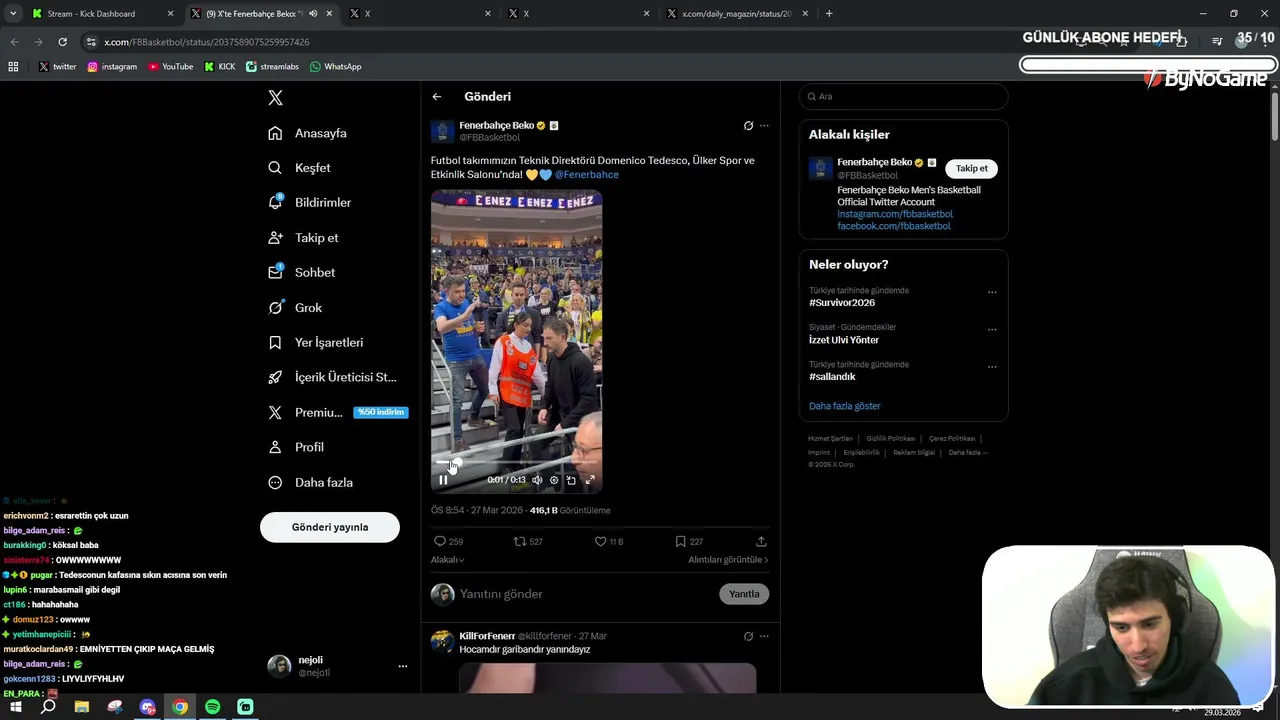Share the post via share icon
Image resolution: width=1280 pixels, height=720 pixels.
click(x=762, y=542)
